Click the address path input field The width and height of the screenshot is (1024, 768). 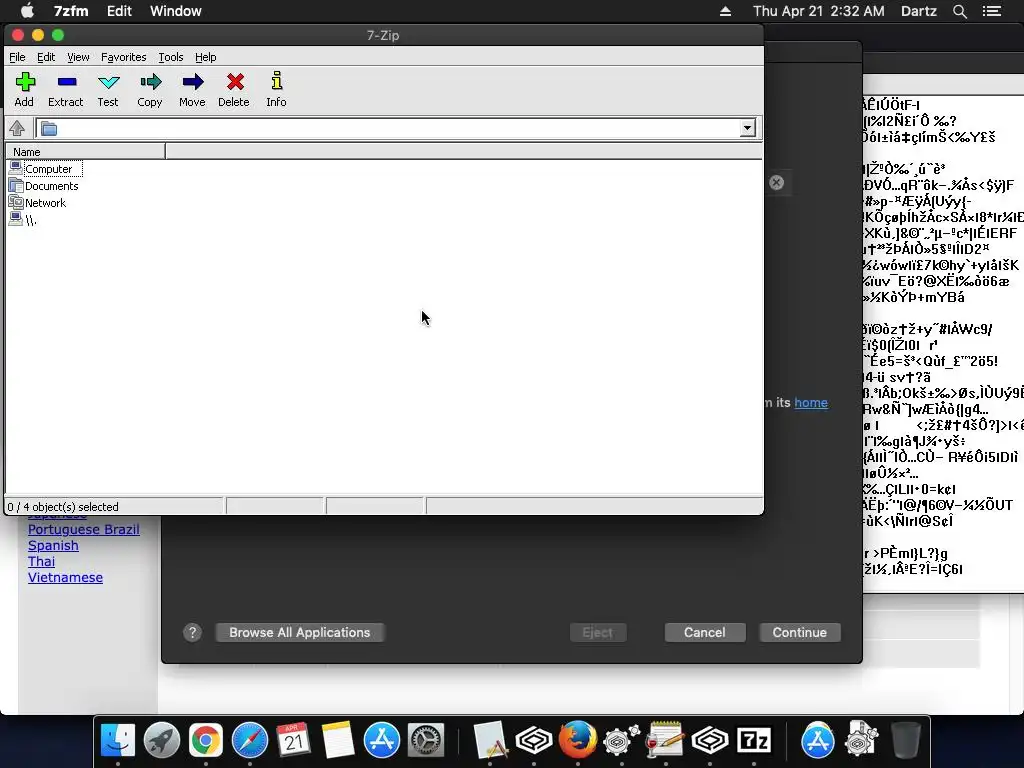tap(398, 128)
